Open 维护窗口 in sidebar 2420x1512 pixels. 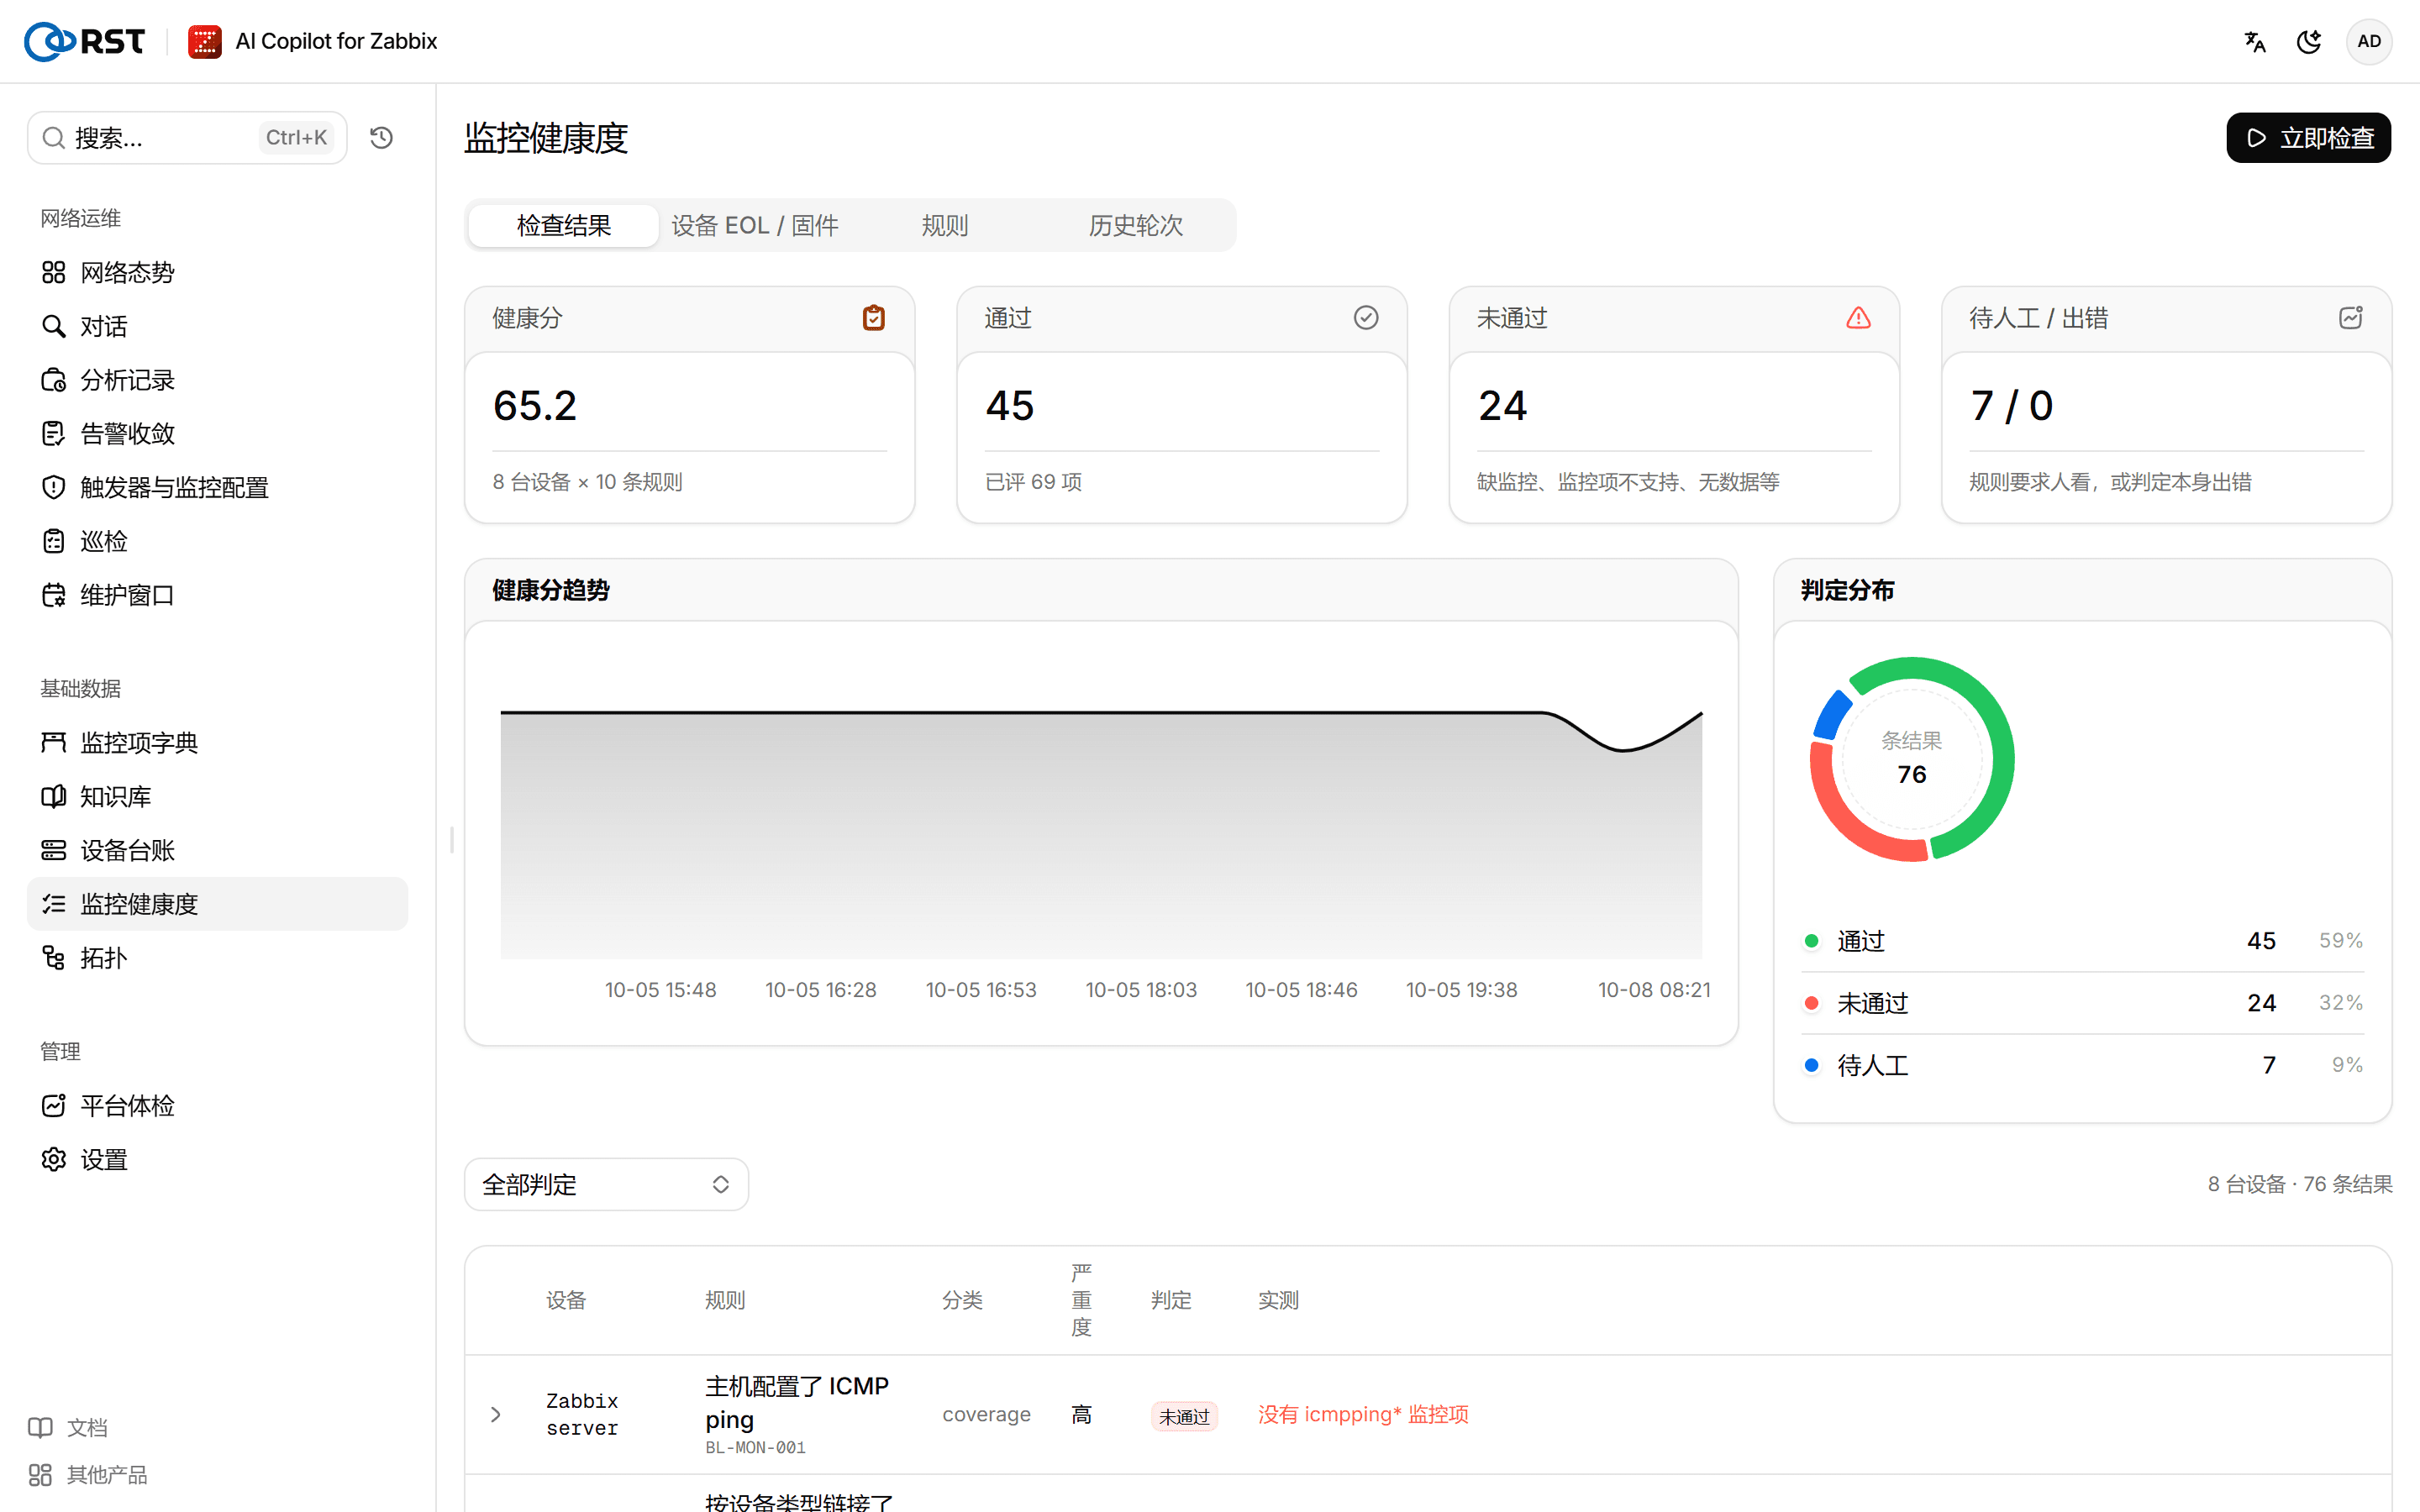click(x=217, y=595)
